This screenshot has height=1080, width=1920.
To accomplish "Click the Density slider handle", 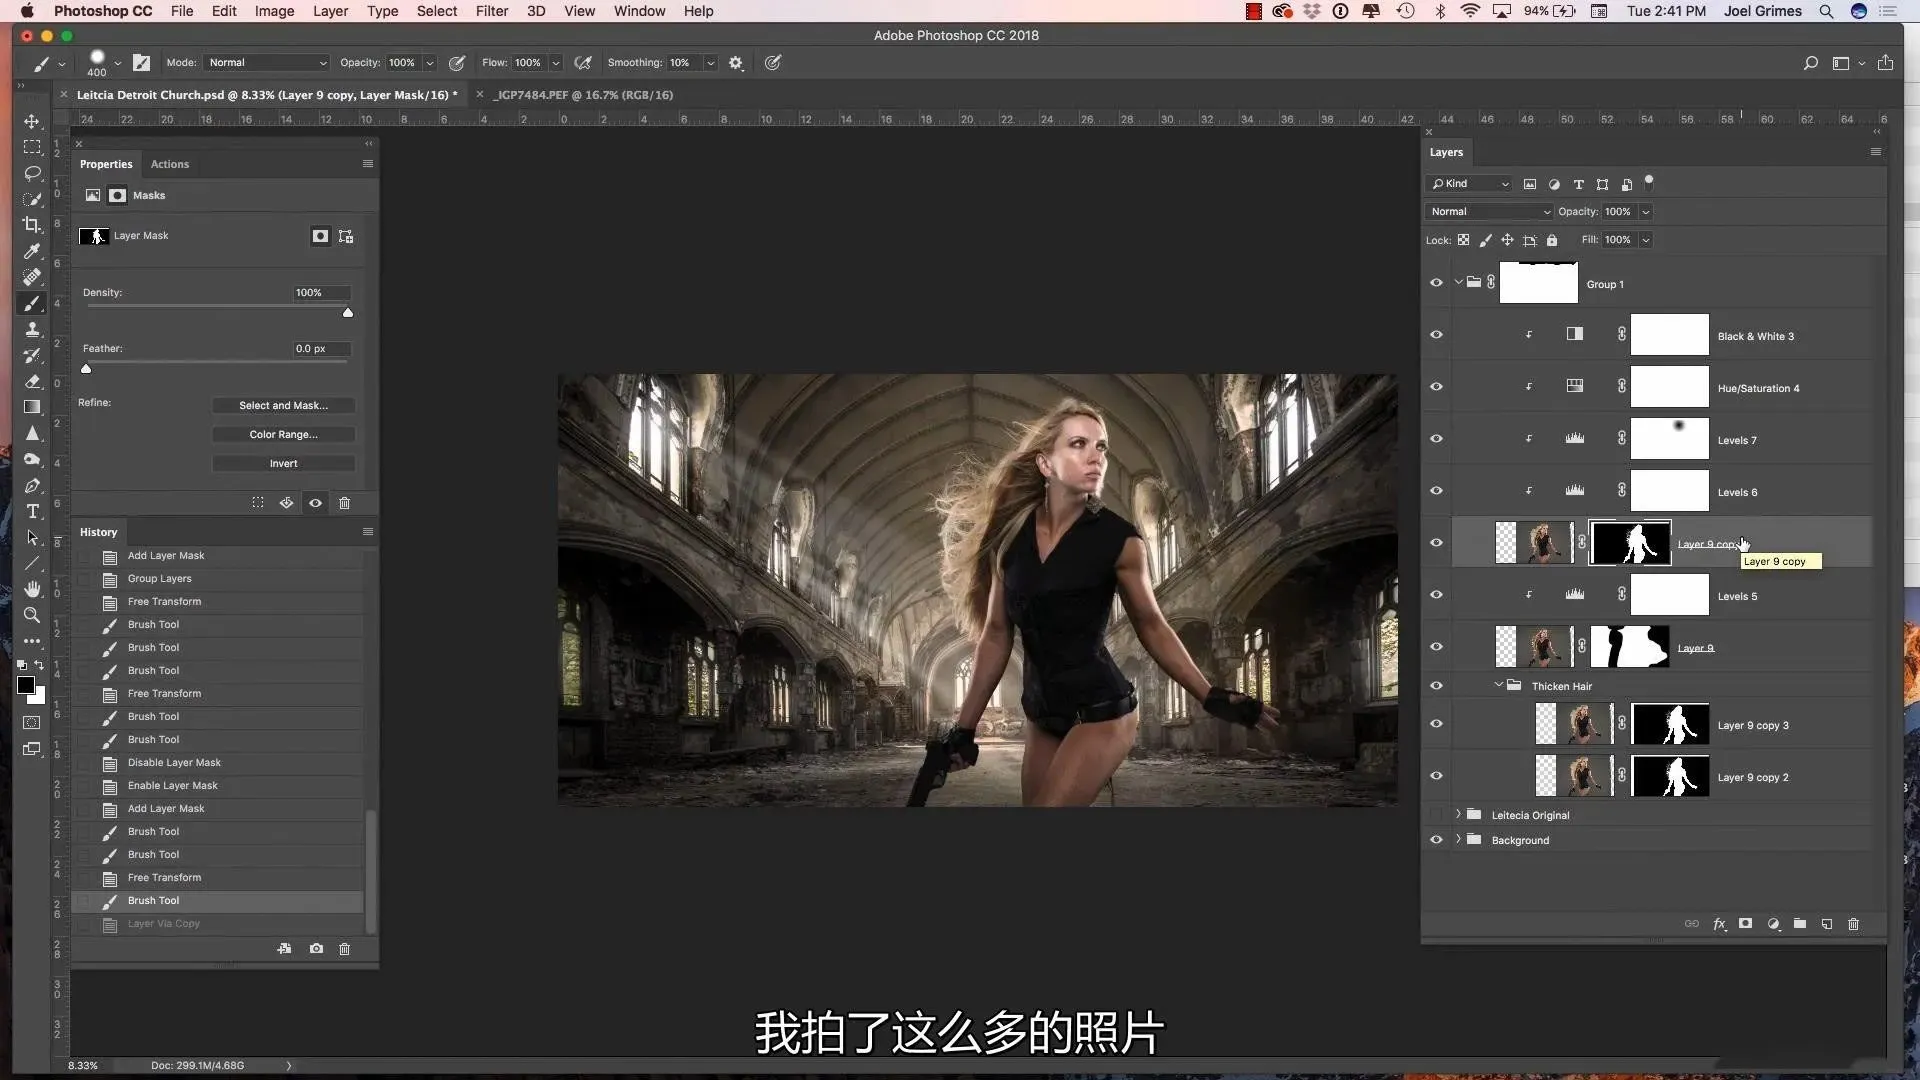I will [x=348, y=313].
